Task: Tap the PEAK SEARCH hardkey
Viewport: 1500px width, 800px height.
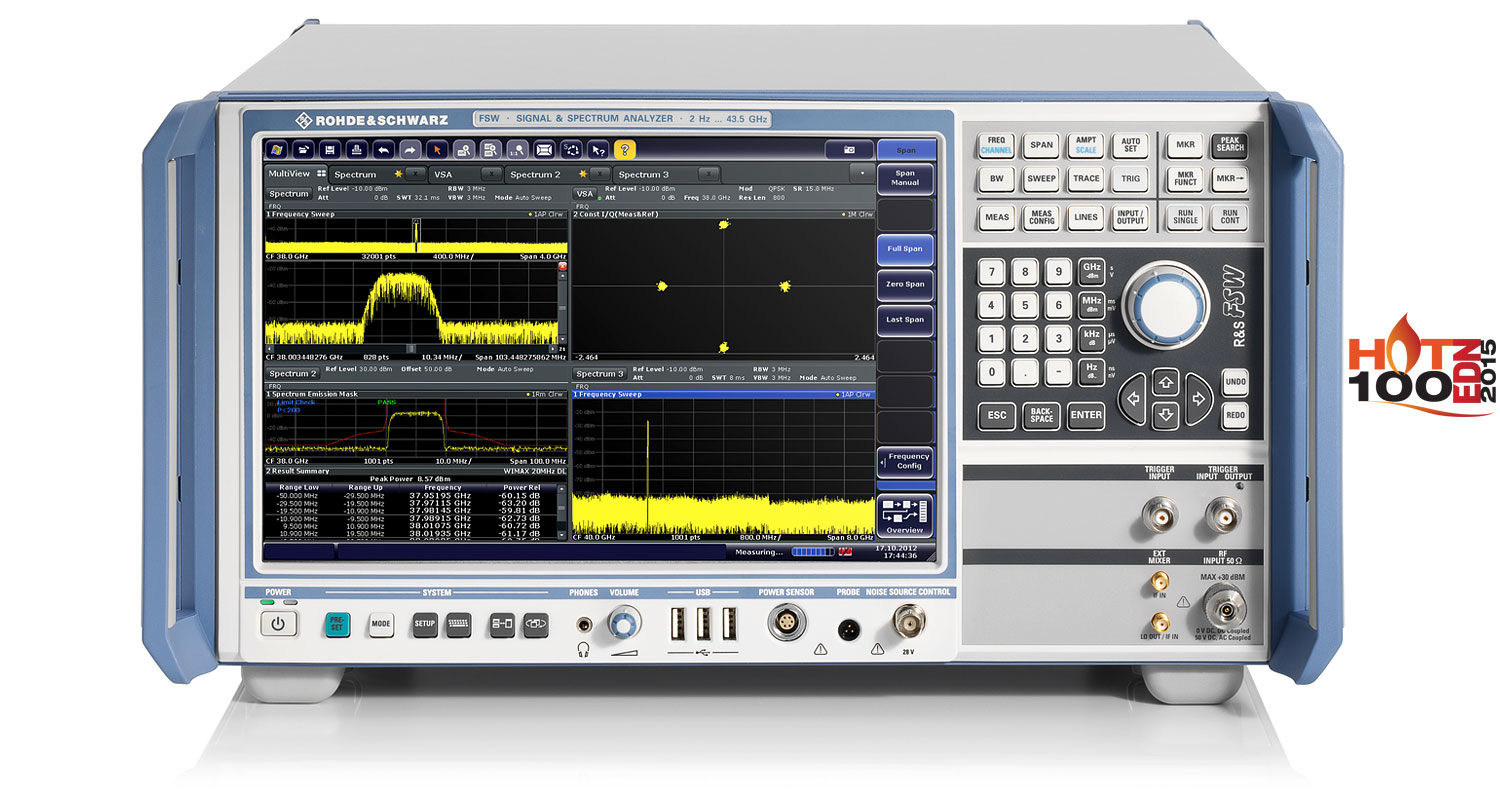Action: coord(1230,144)
